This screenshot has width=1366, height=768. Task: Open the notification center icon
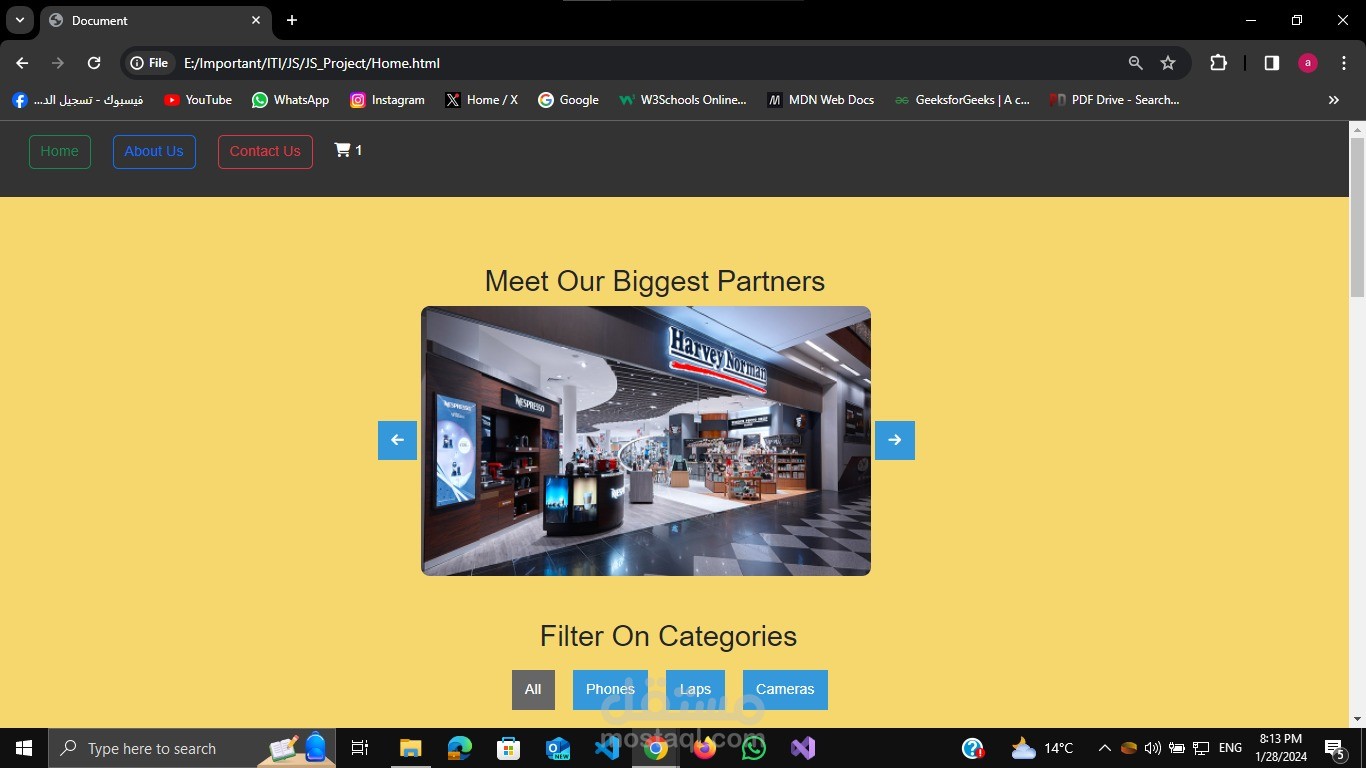(1334, 748)
